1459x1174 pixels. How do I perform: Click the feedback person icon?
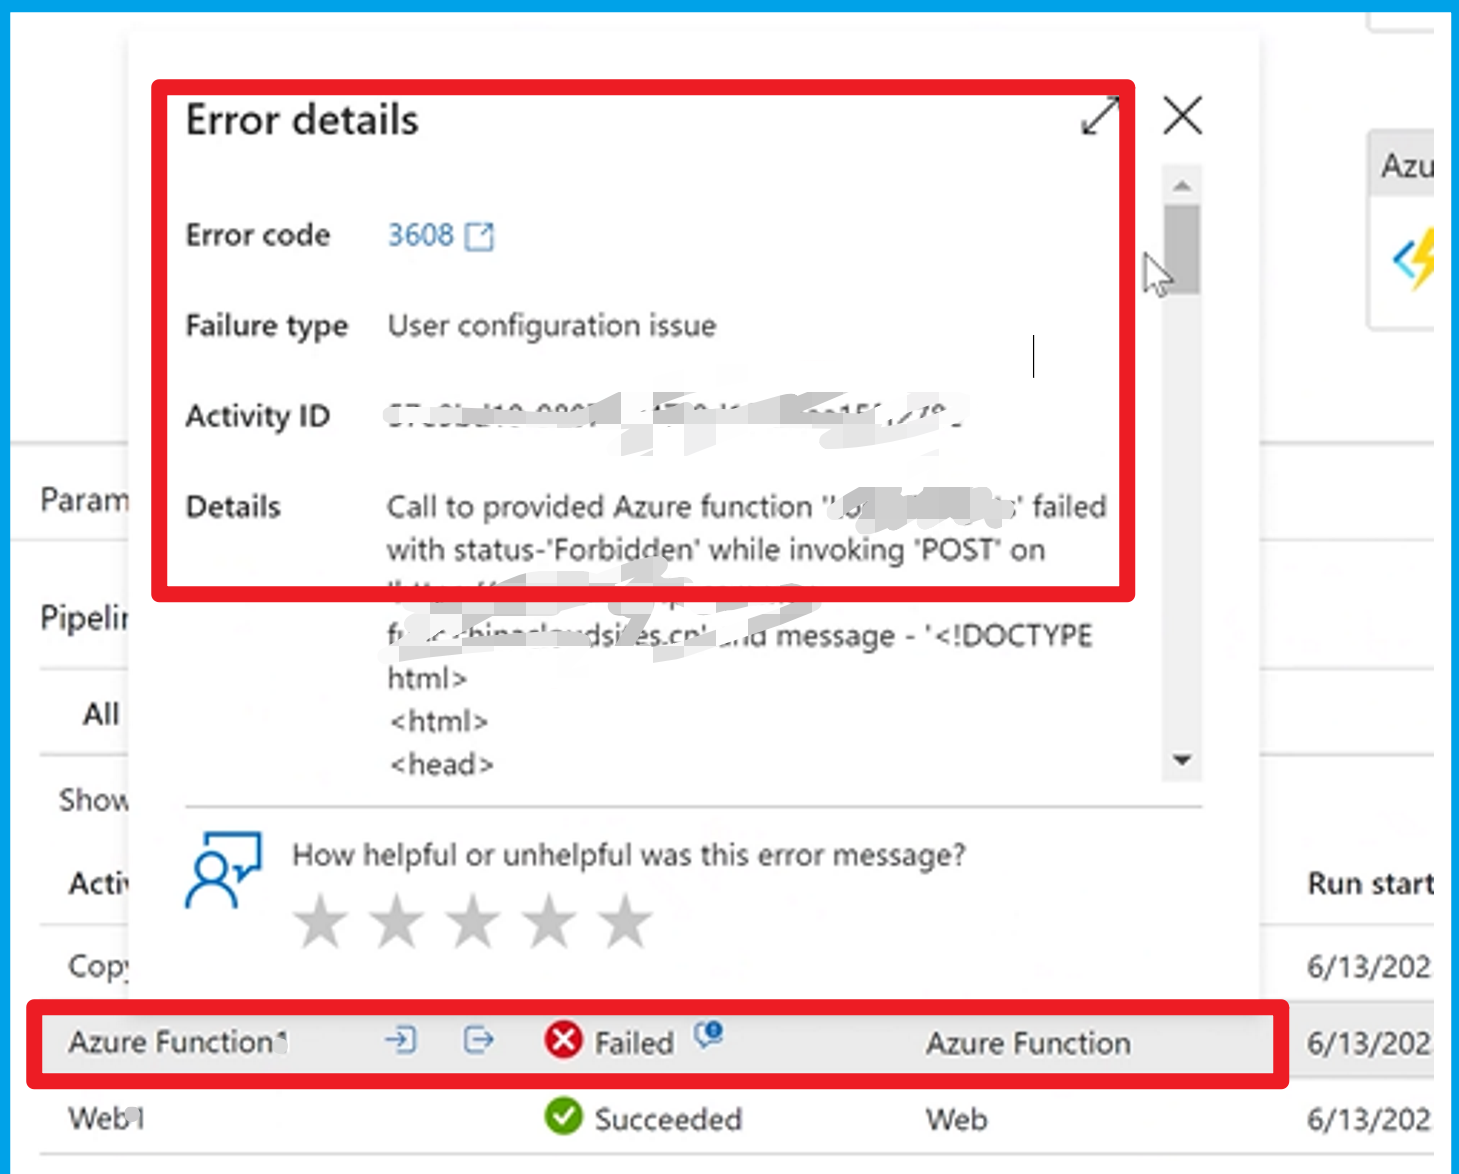[222, 869]
